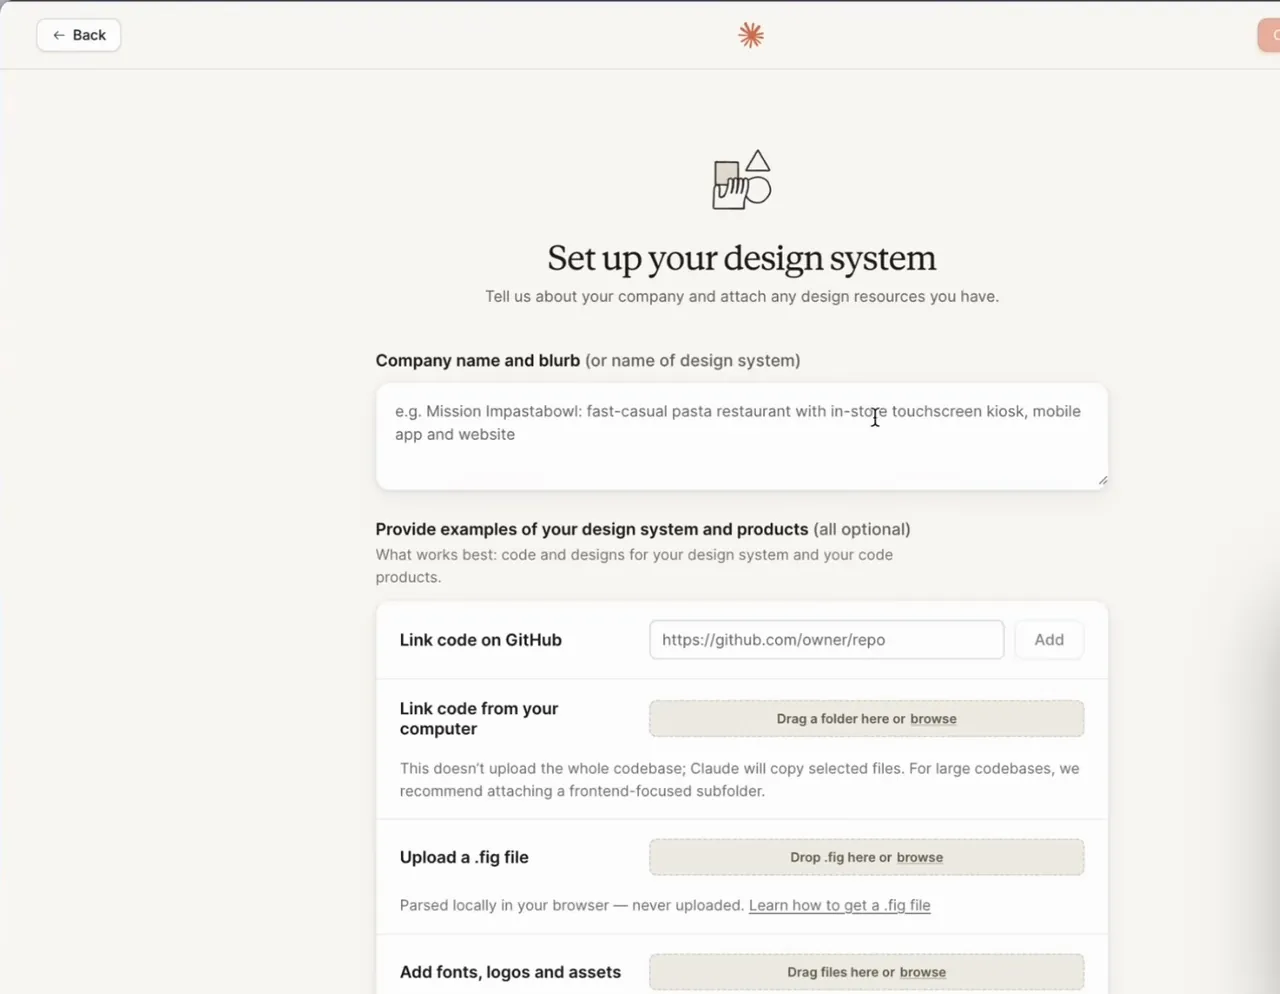Click the 'Tell us about your company' subtitle
1280x994 pixels.
(x=742, y=296)
